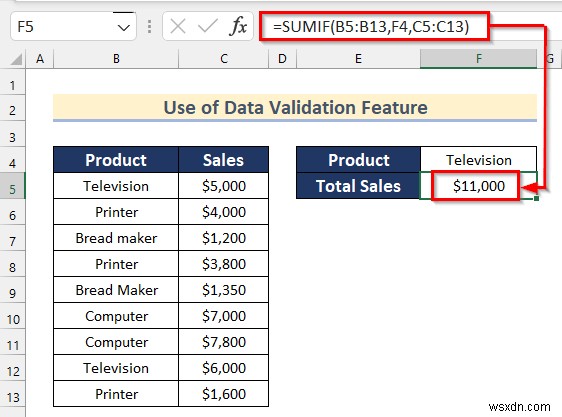Screen dimensions: 562x417
Task: Click the Use of Data Validation Feature title
Action: 295,108
